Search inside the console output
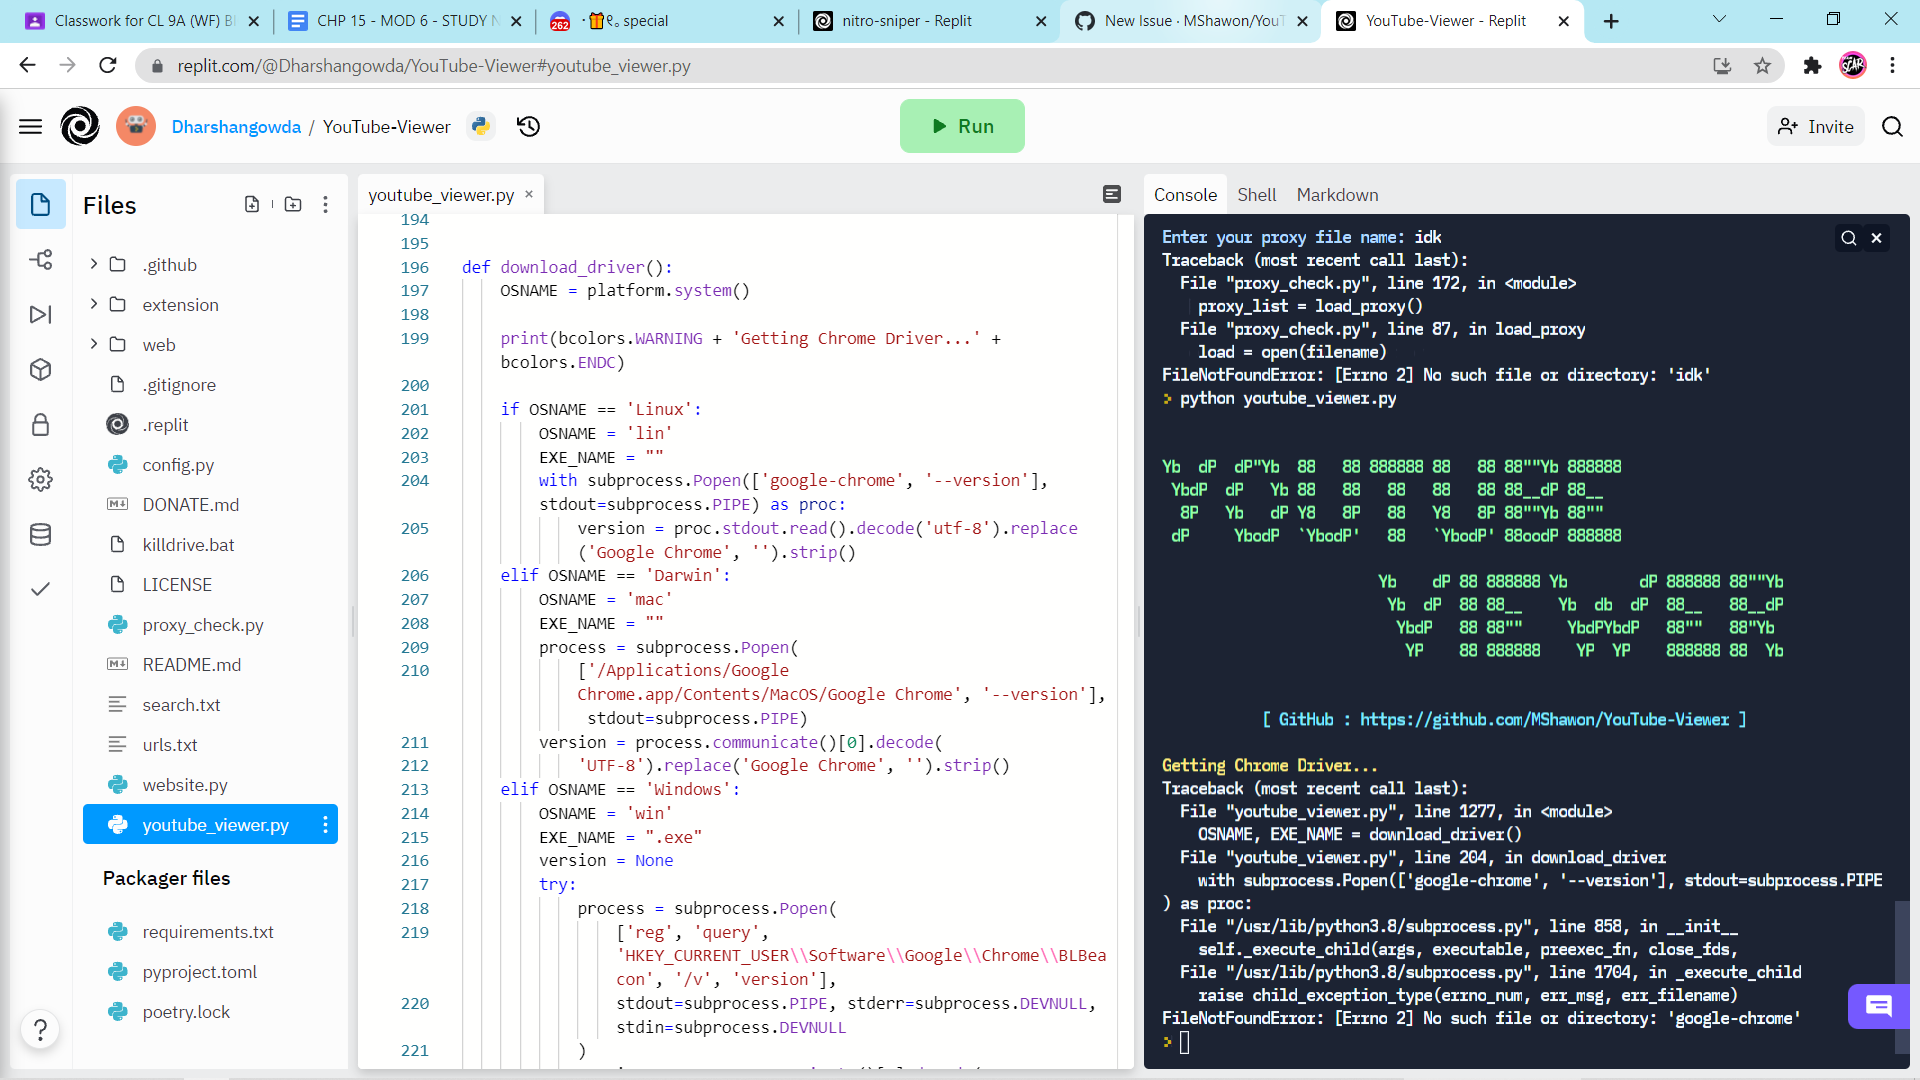This screenshot has width=1920, height=1080. coord(1848,238)
